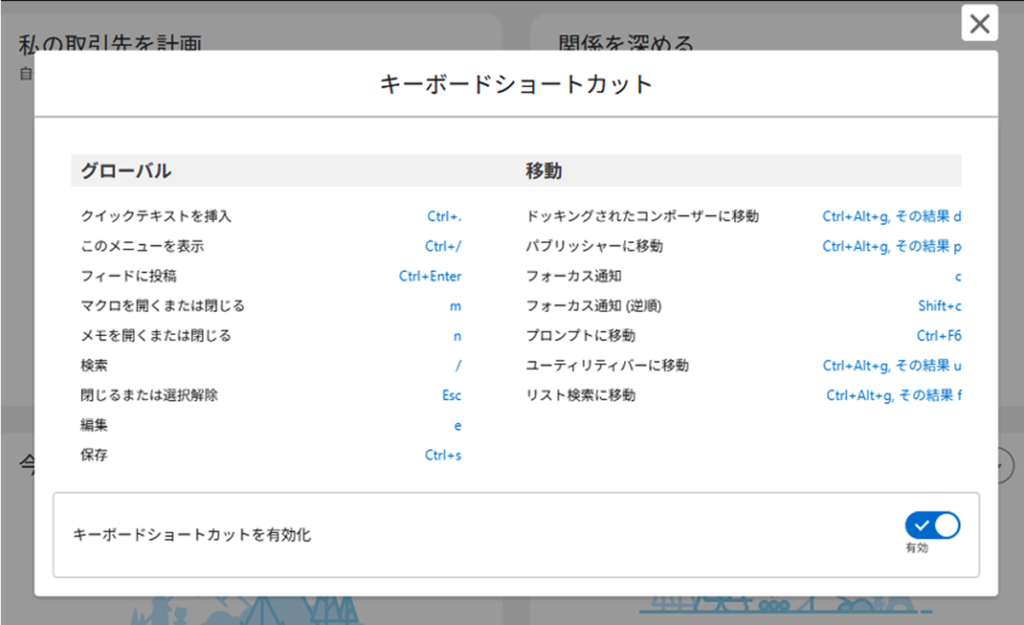Screen dimensions: 1024x625
Task: Click the e shortcut beside 編集
Action: pos(458,425)
